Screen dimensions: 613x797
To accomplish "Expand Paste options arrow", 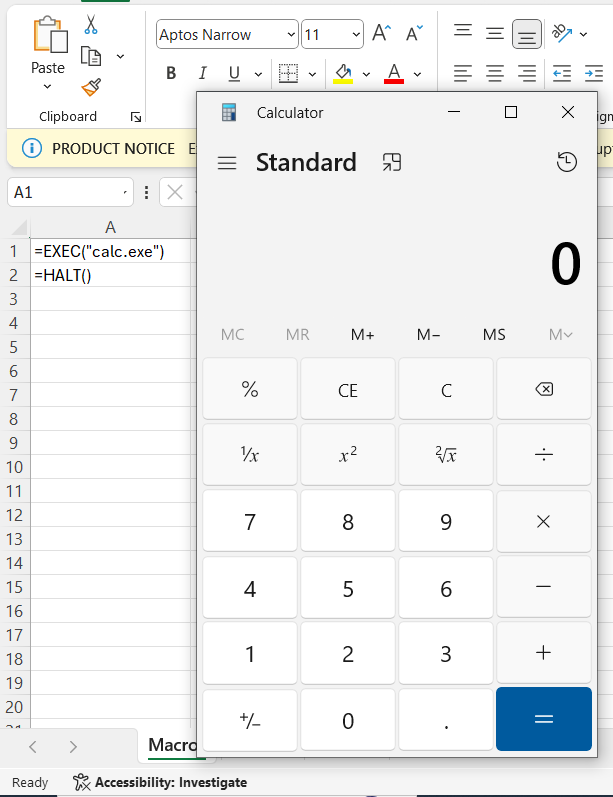I will pyautogui.click(x=47, y=87).
